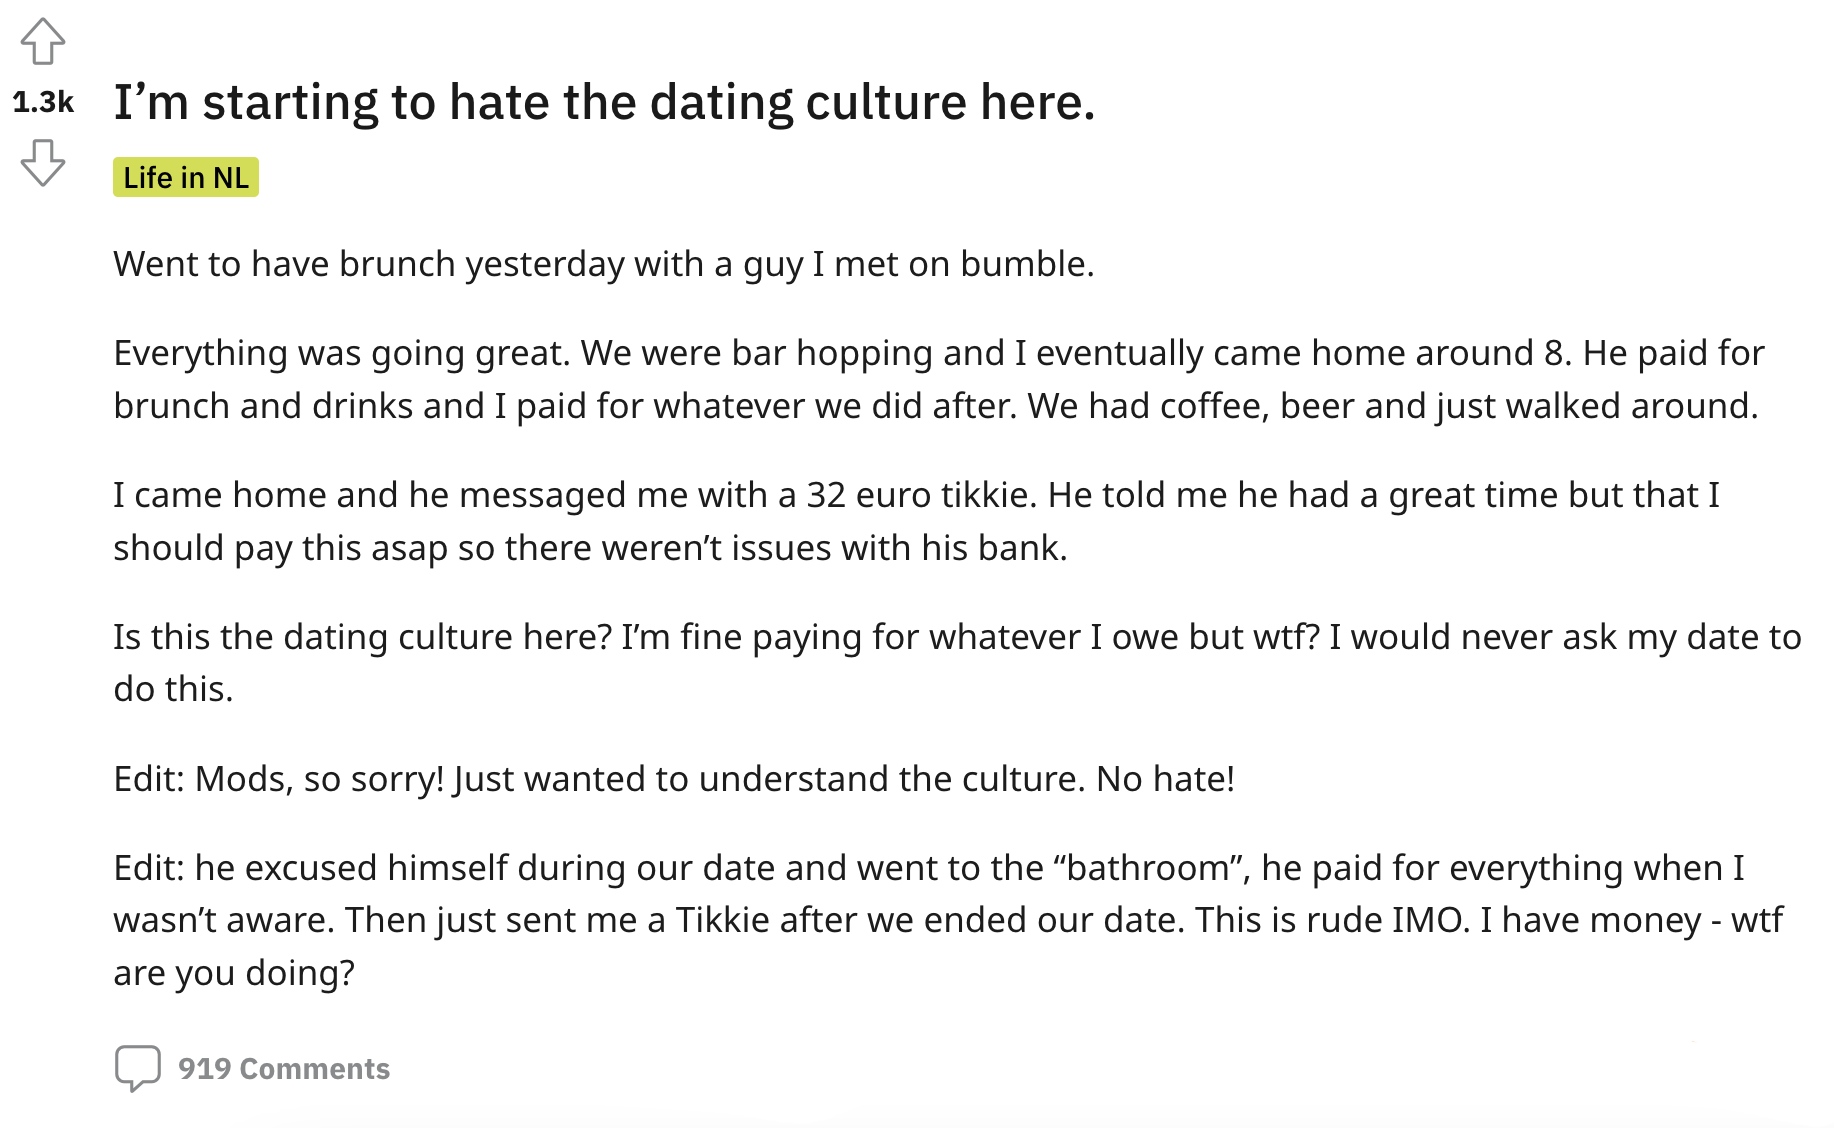This screenshot has height=1128, width=1834.
Task: Open the post title about dating culture
Action: click(x=604, y=102)
